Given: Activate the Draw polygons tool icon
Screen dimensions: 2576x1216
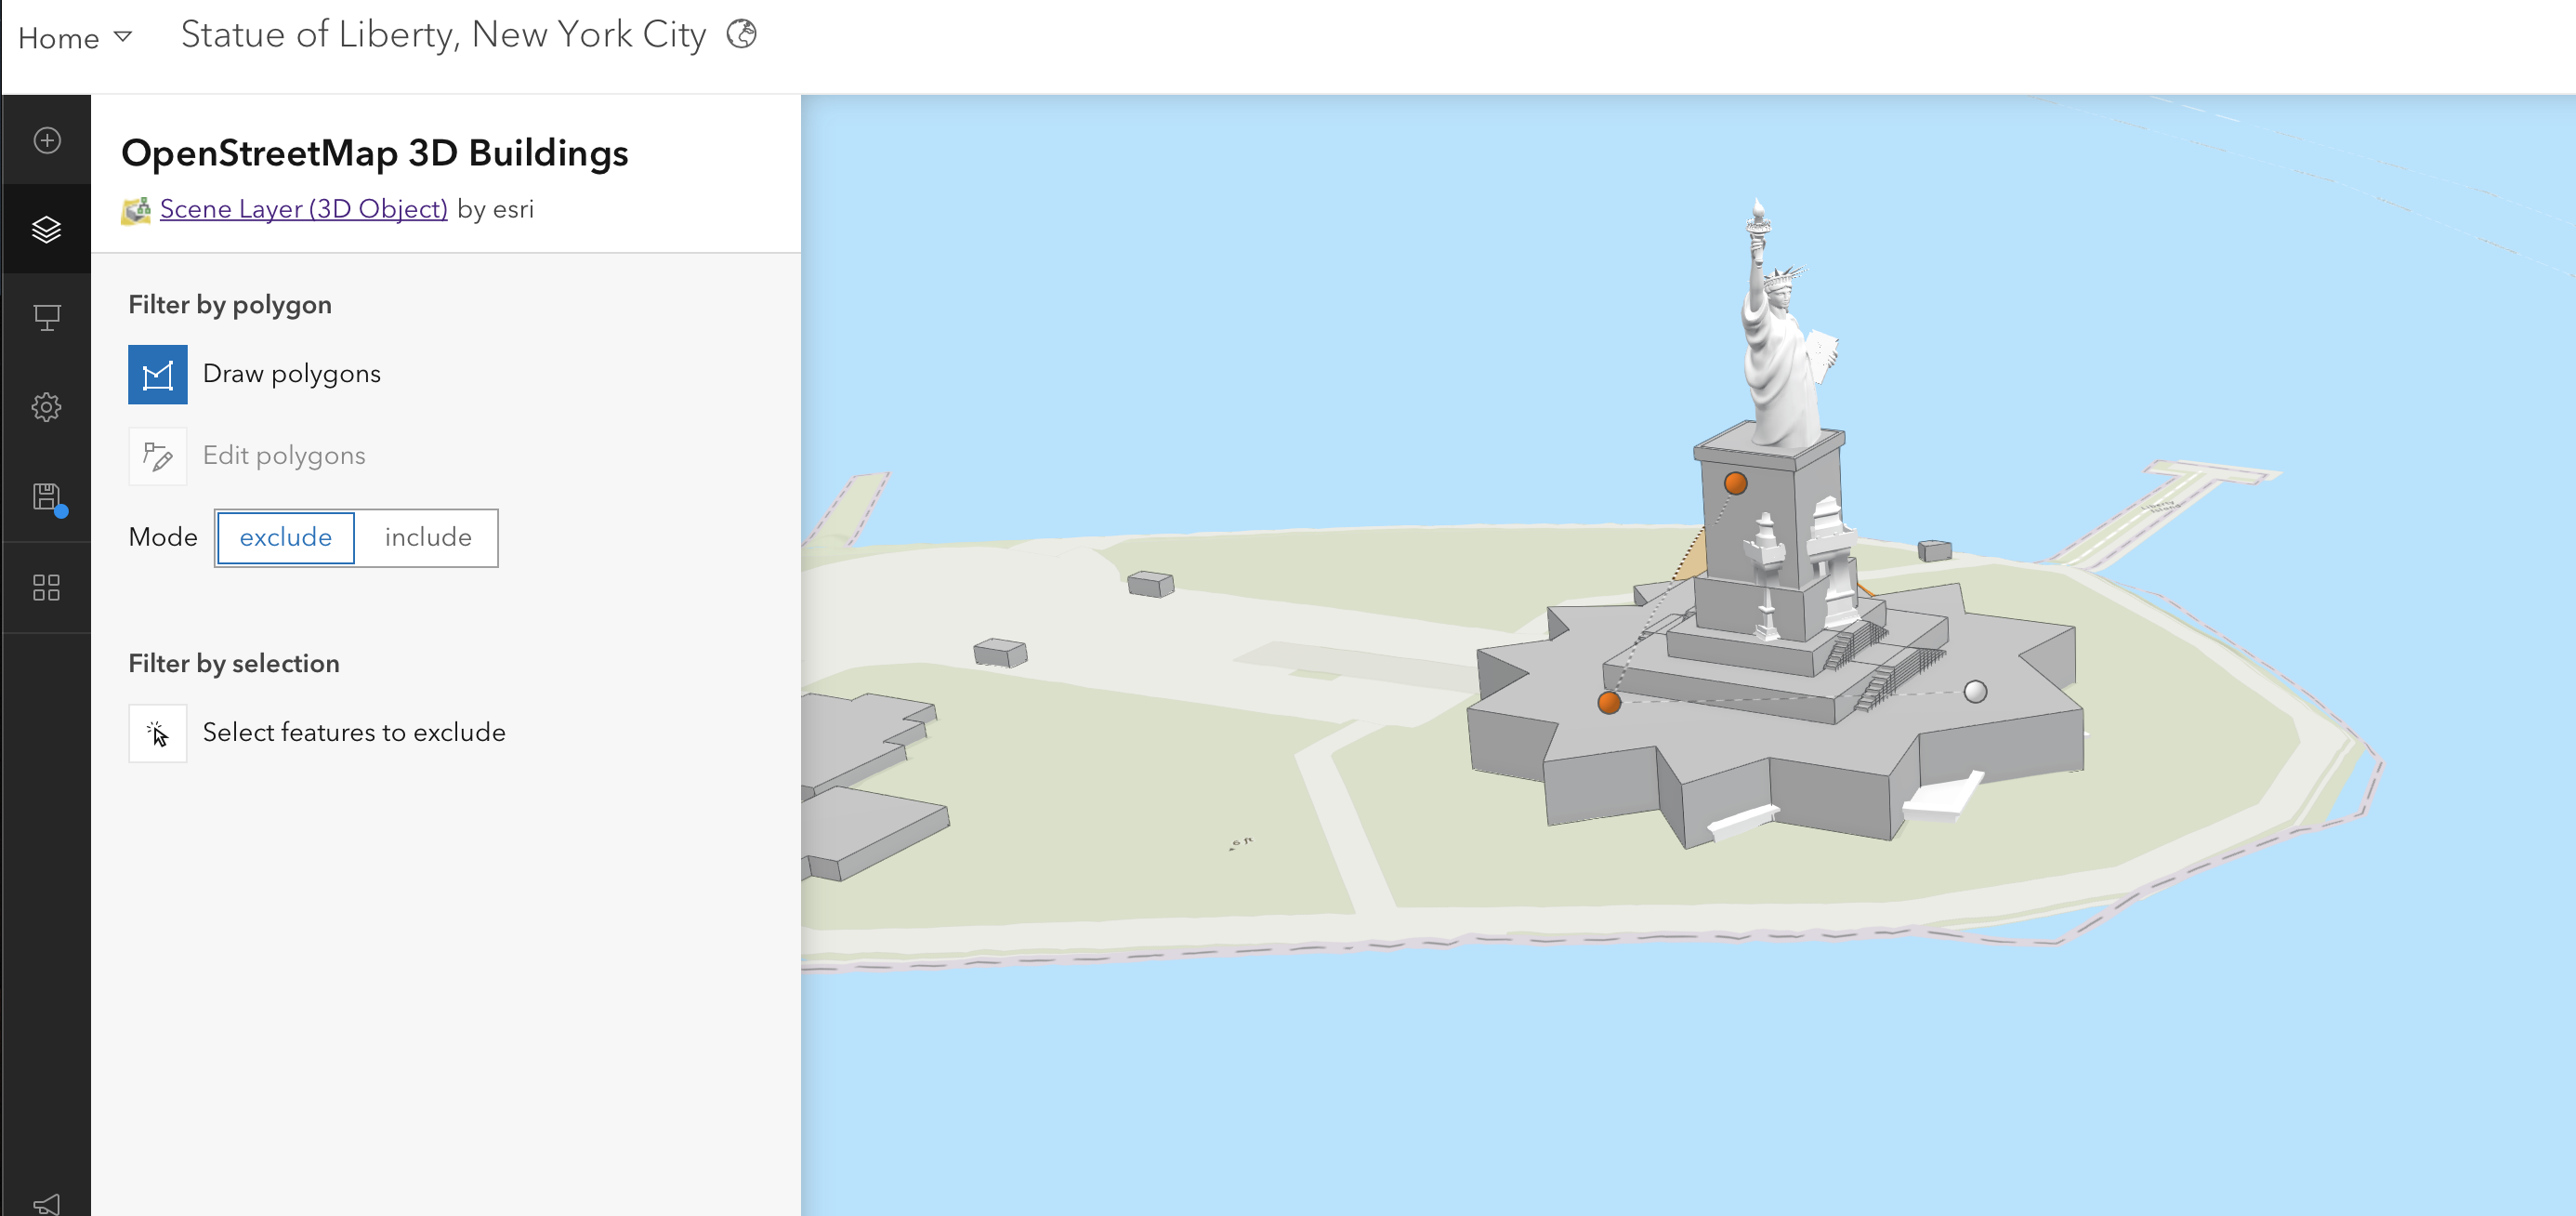Looking at the screenshot, I should pos(158,375).
